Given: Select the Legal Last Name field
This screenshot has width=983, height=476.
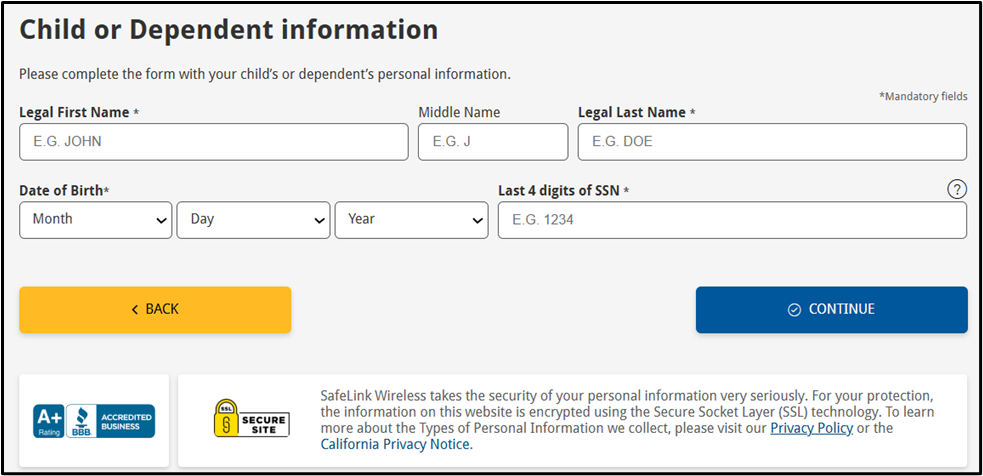Looking at the screenshot, I should click(x=772, y=142).
